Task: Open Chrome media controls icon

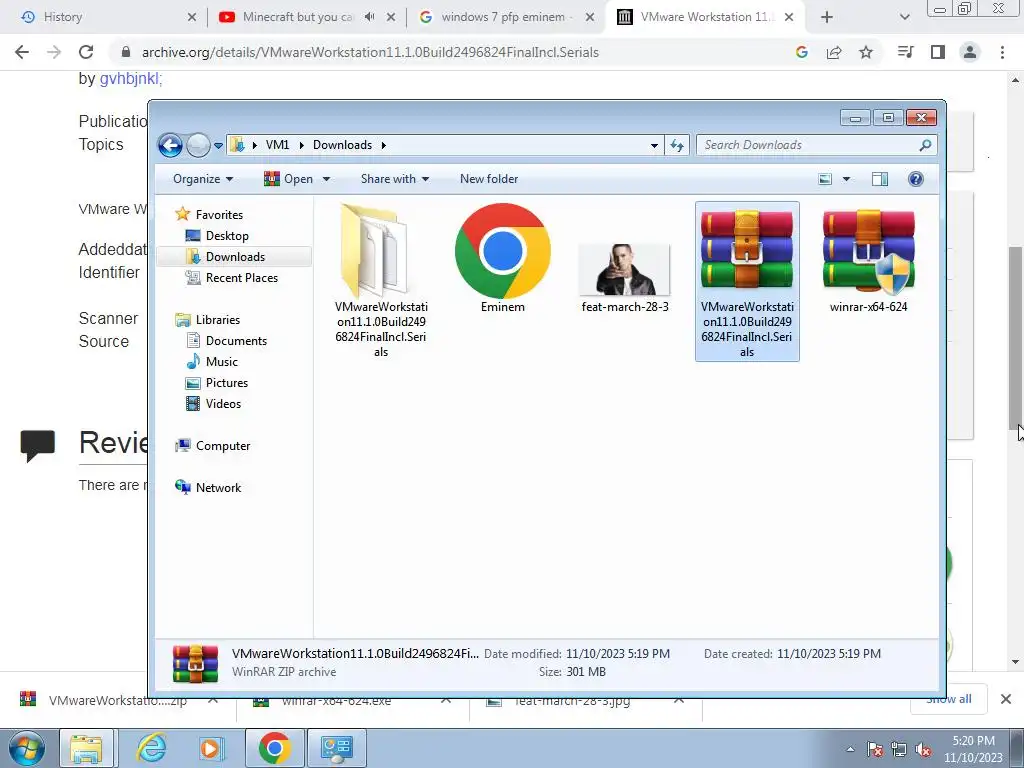Action: [x=906, y=52]
